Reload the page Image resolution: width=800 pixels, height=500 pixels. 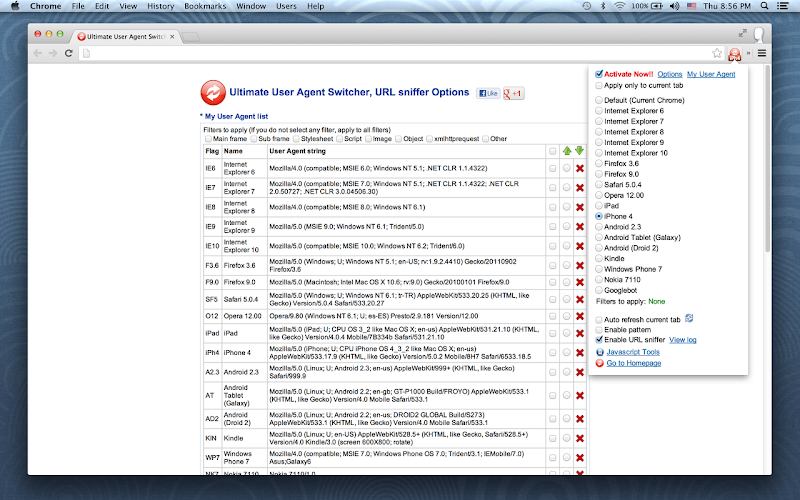click(x=69, y=53)
